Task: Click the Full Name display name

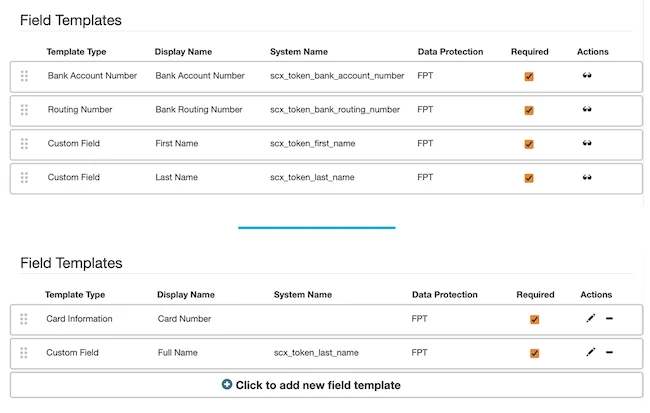Action: point(177,353)
